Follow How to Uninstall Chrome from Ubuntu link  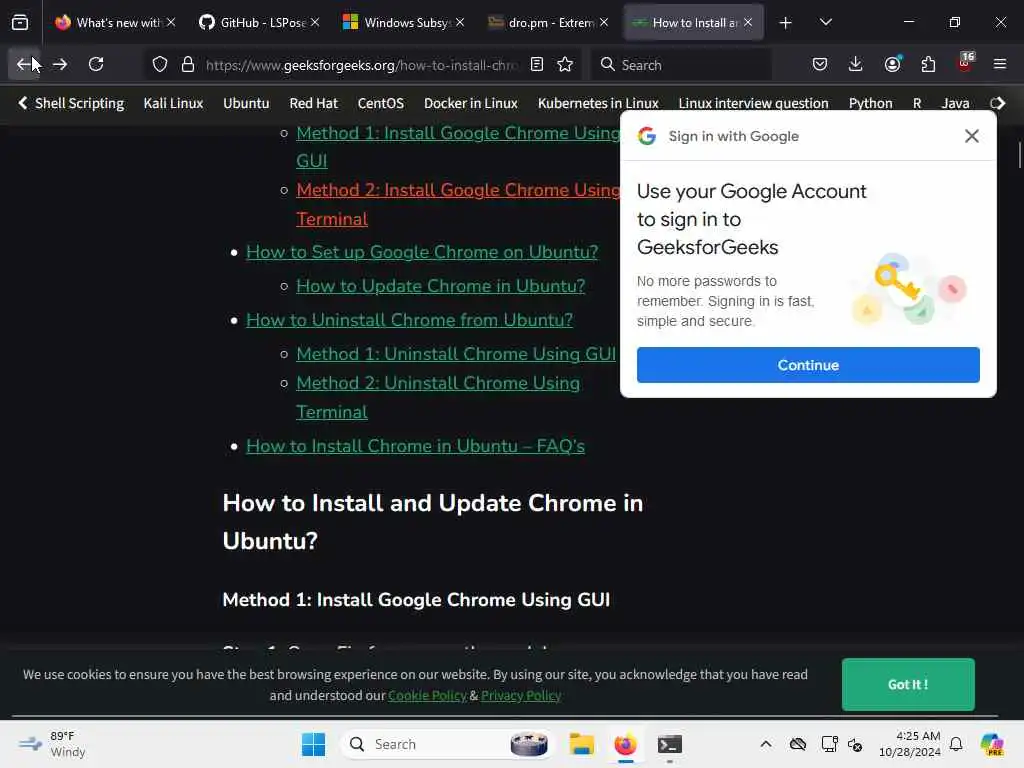coord(409,320)
